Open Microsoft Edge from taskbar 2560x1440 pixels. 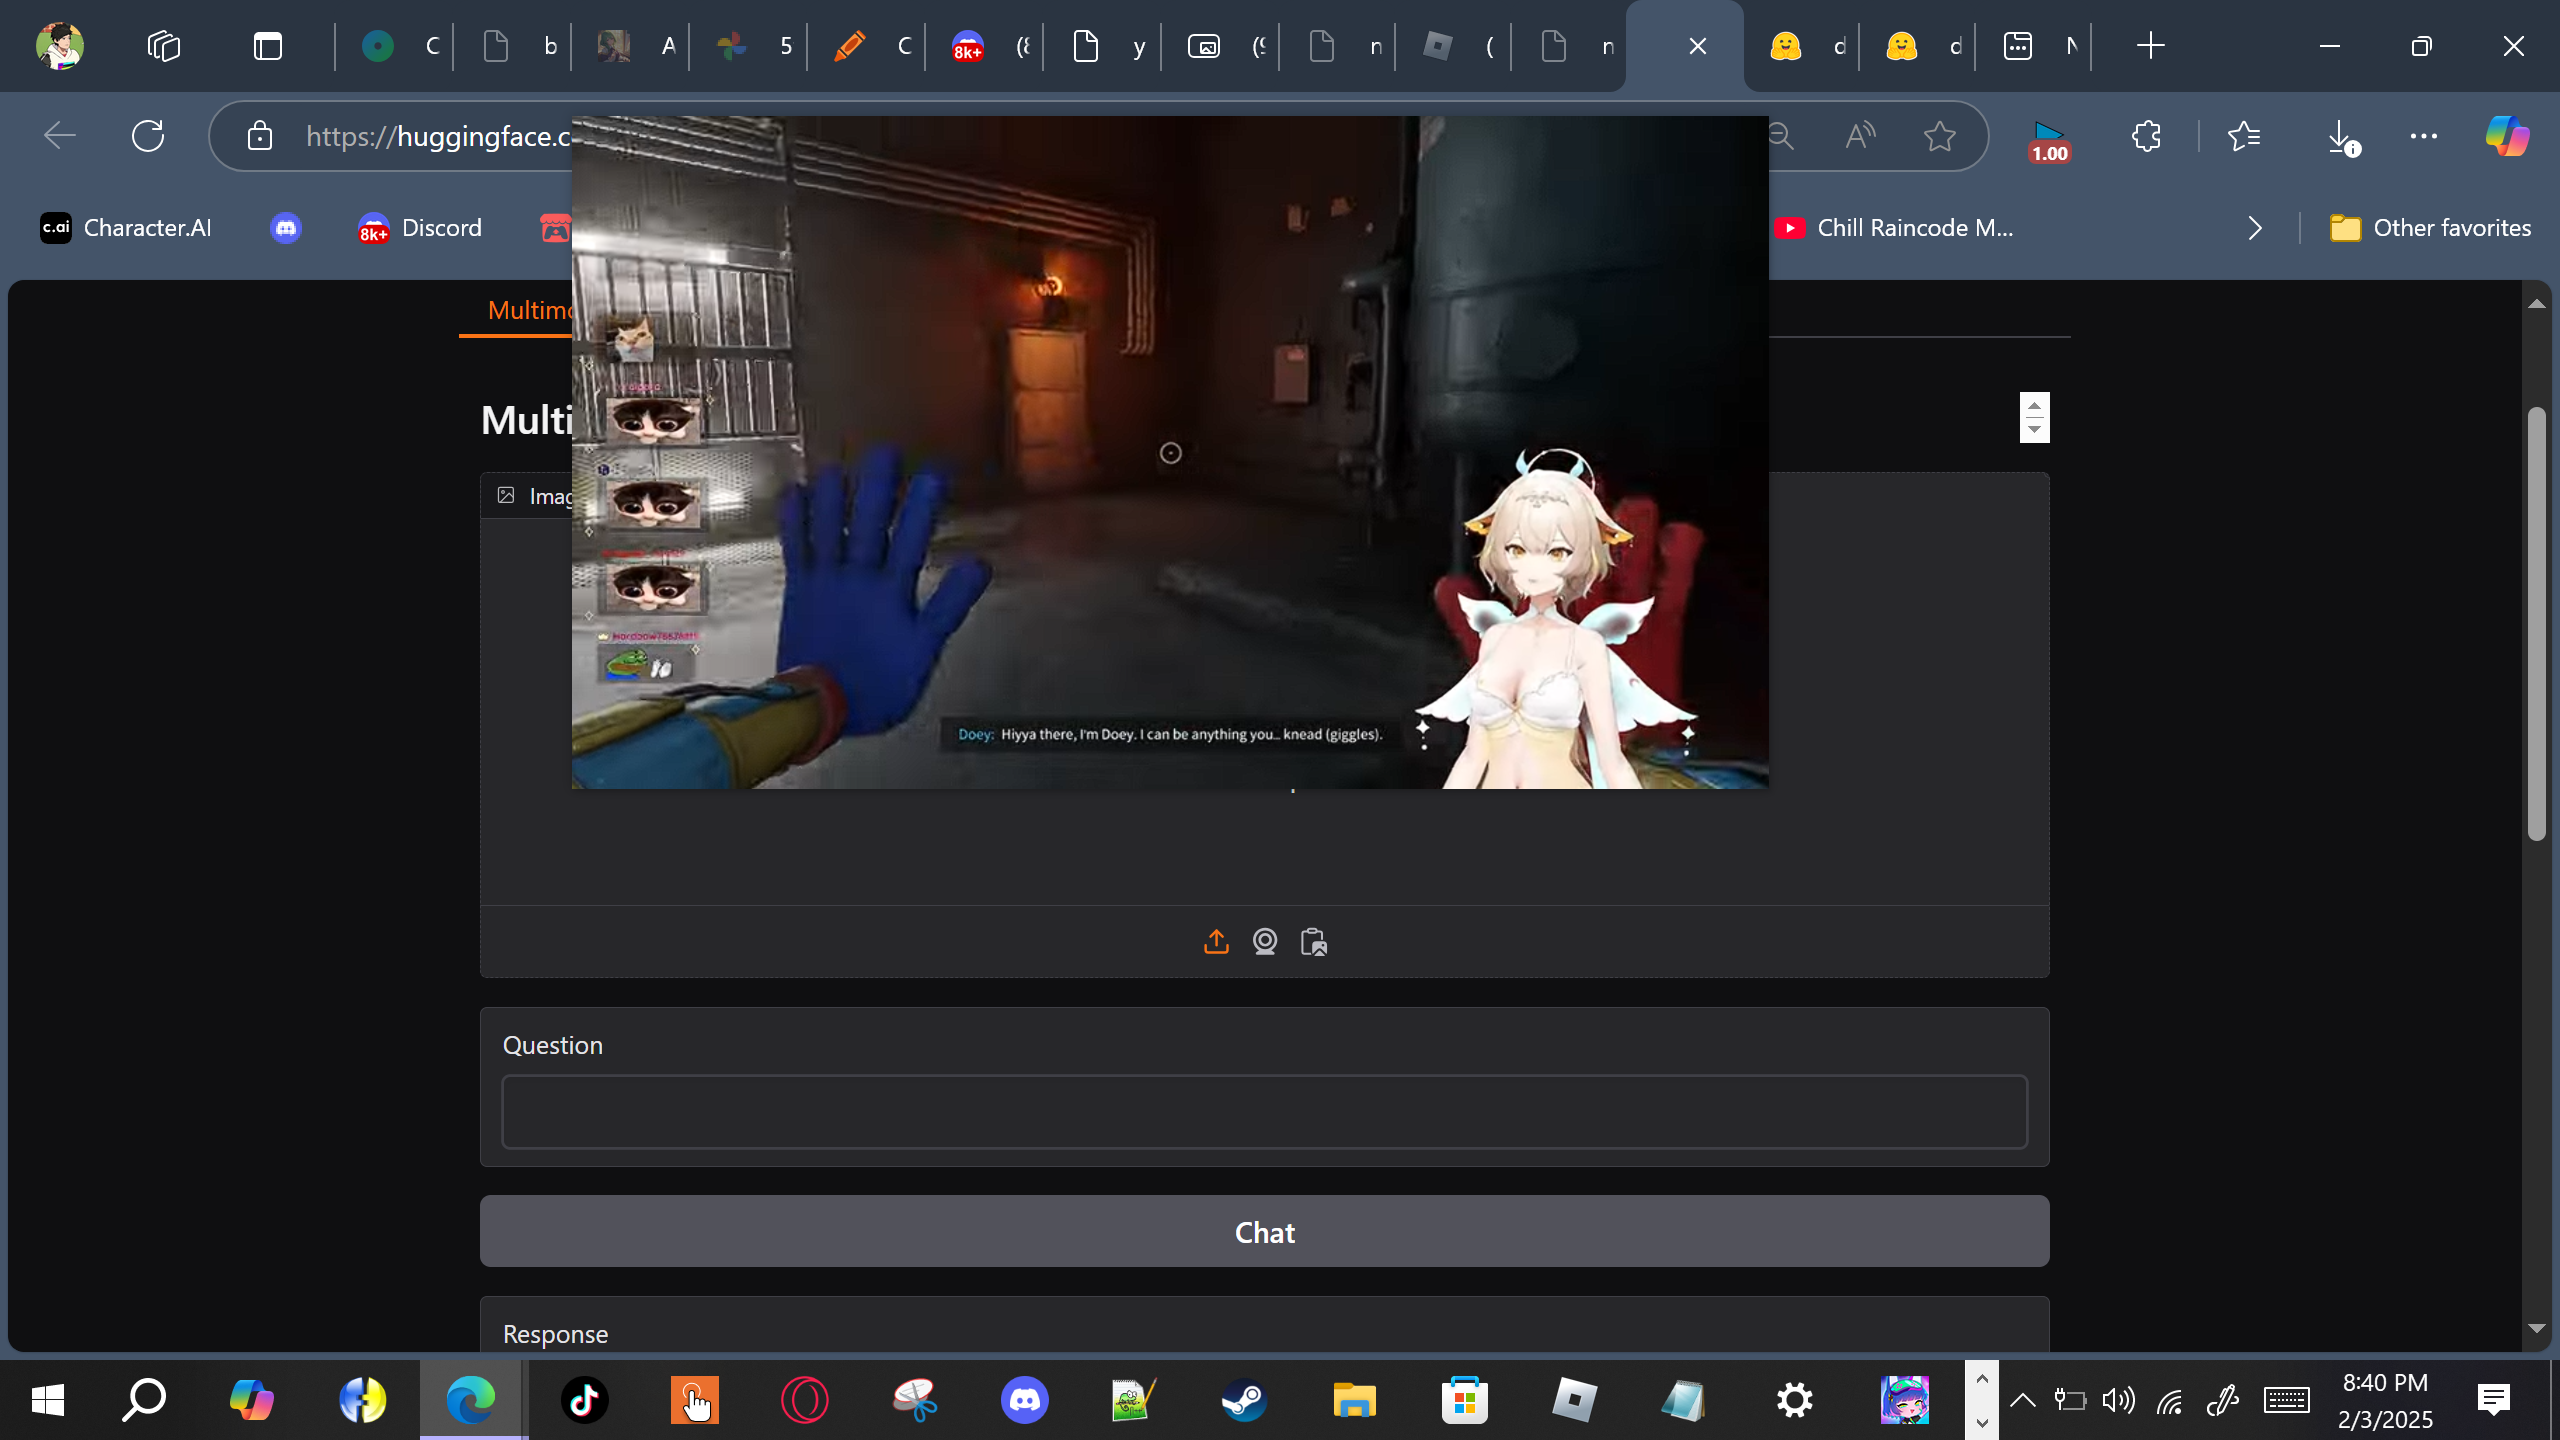coord(470,1400)
